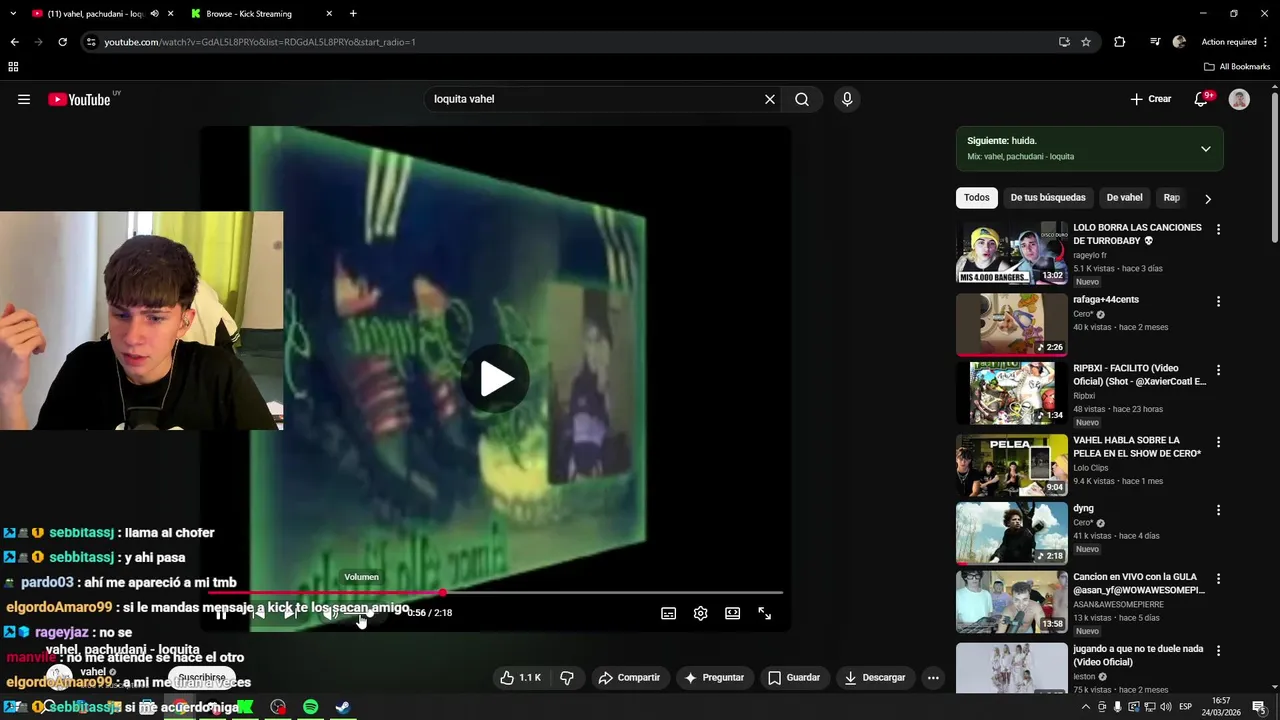Image resolution: width=1280 pixels, height=720 pixels.
Task: Open the media controls icon in toolbar
Action: click(x=1155, y=42)
